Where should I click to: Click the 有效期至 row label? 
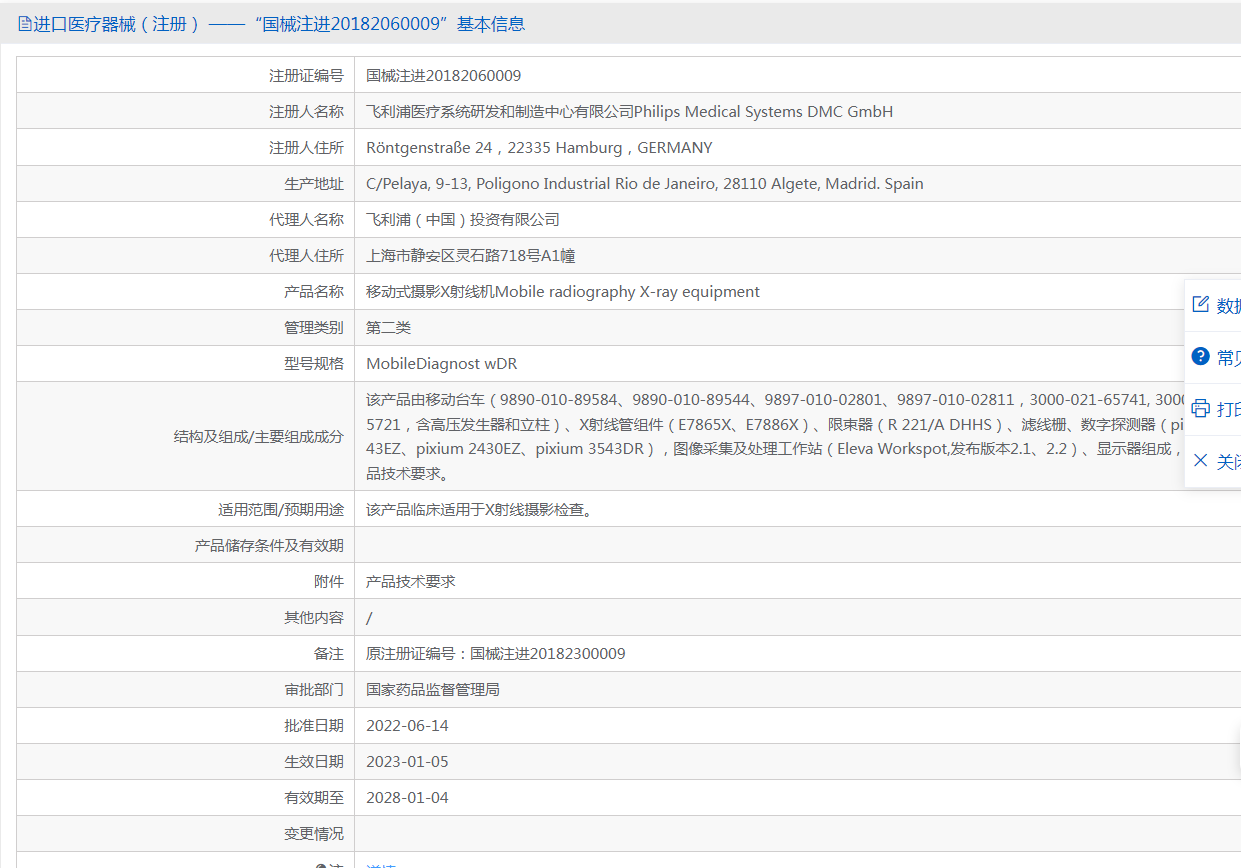pos(314,797)
